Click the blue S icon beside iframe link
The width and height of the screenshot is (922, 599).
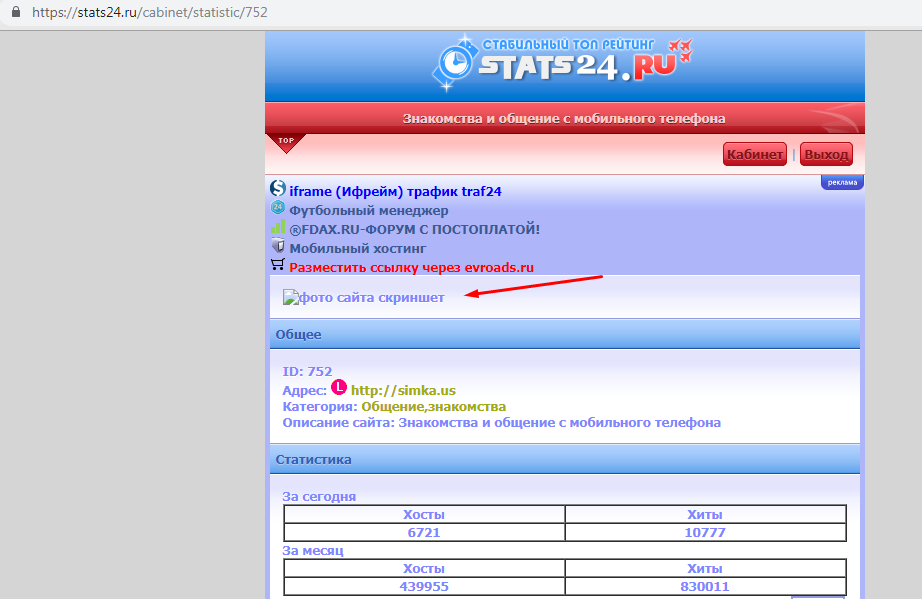[278, 189]
